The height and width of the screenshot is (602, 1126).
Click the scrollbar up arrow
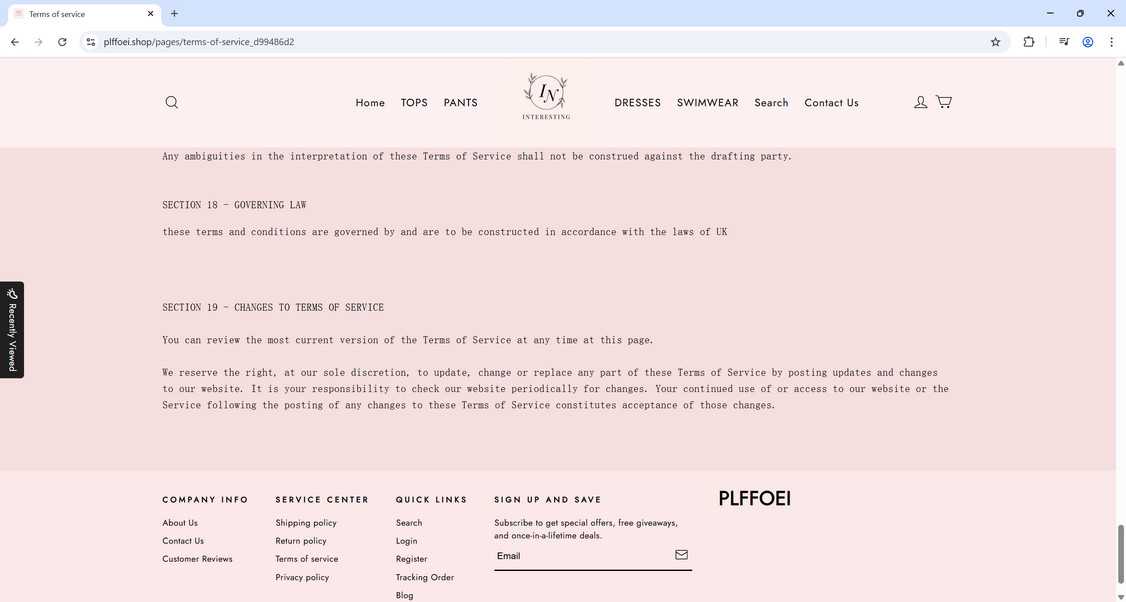point(1120,63)
